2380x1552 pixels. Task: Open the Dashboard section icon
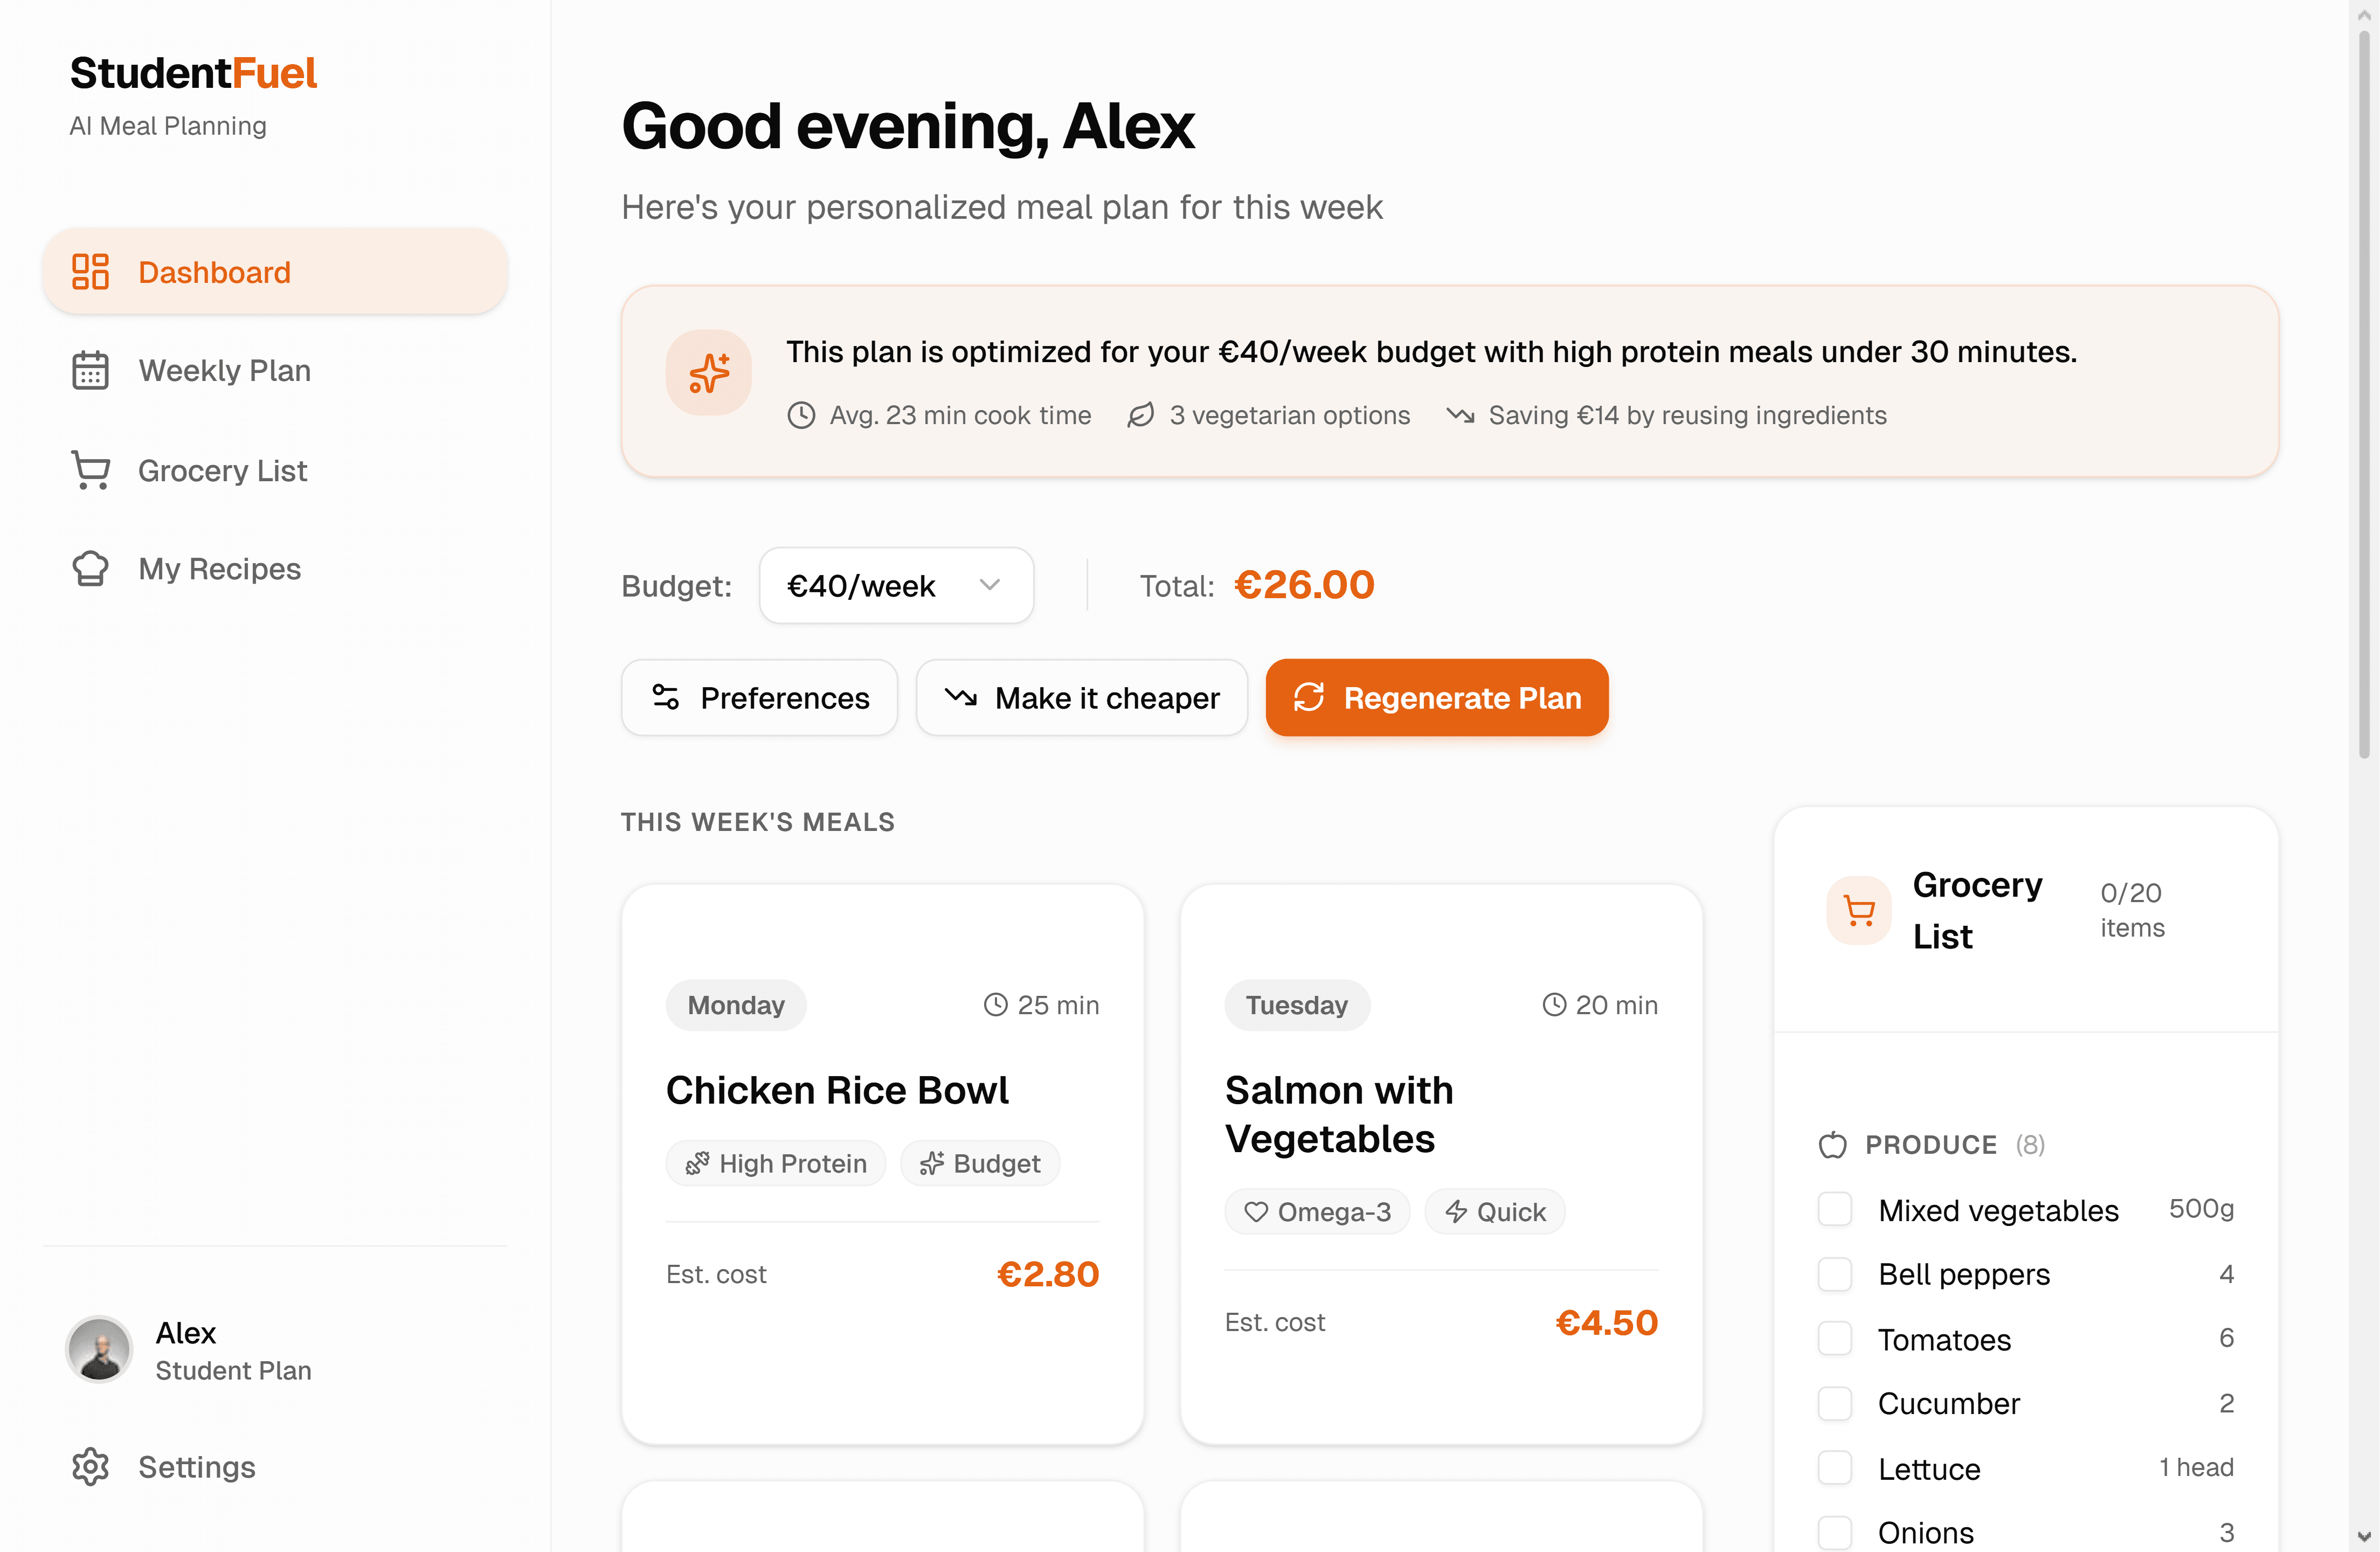pyautogui.click(x=91, y=271)
